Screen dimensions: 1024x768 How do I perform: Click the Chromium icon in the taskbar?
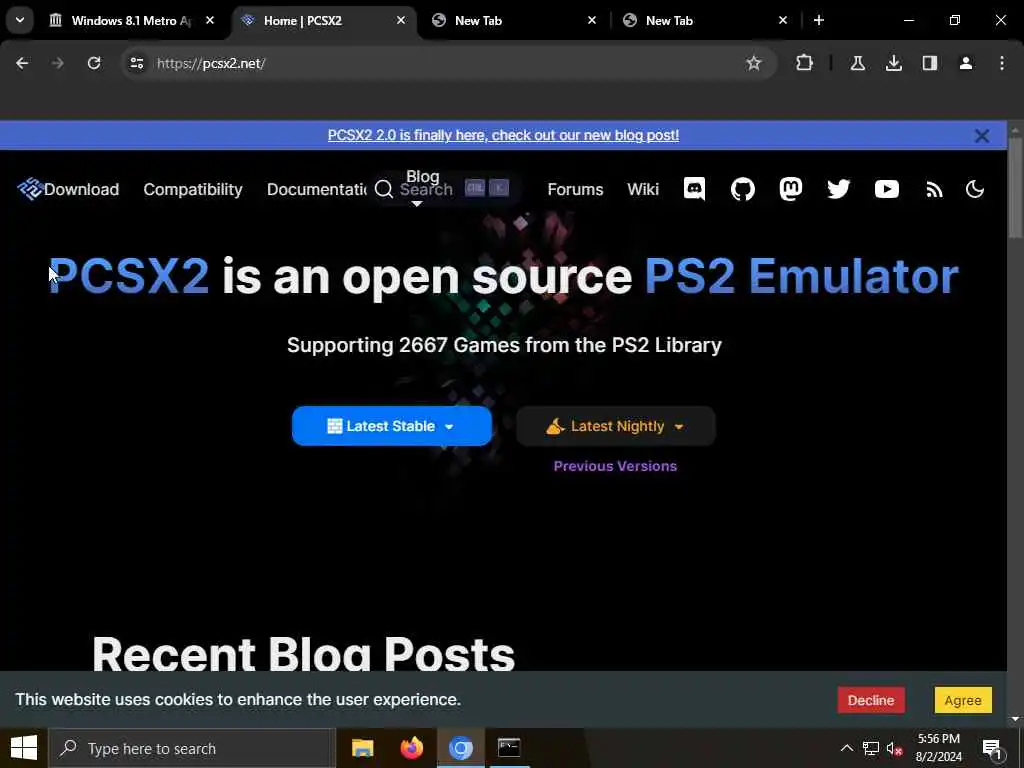tap(460, 748)
